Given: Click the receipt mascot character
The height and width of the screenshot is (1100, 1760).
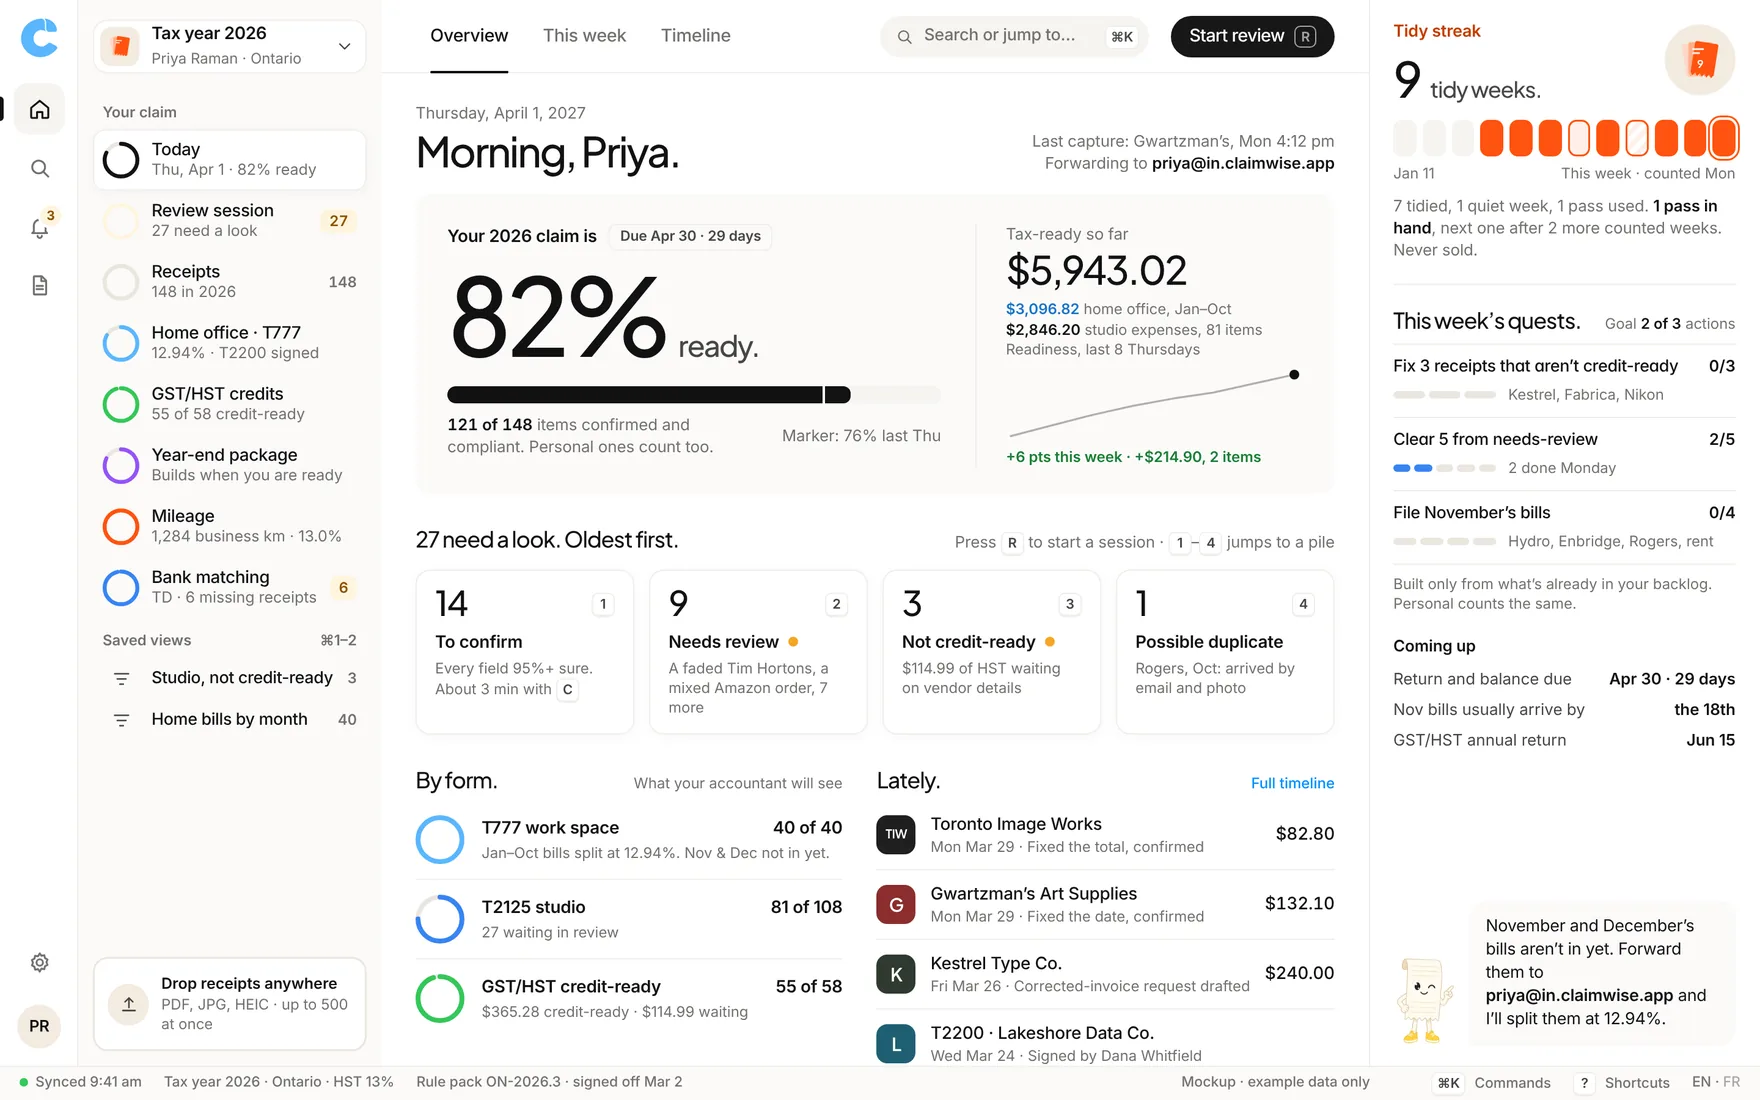Looking at the screenshot, I should [1426, 1001].
